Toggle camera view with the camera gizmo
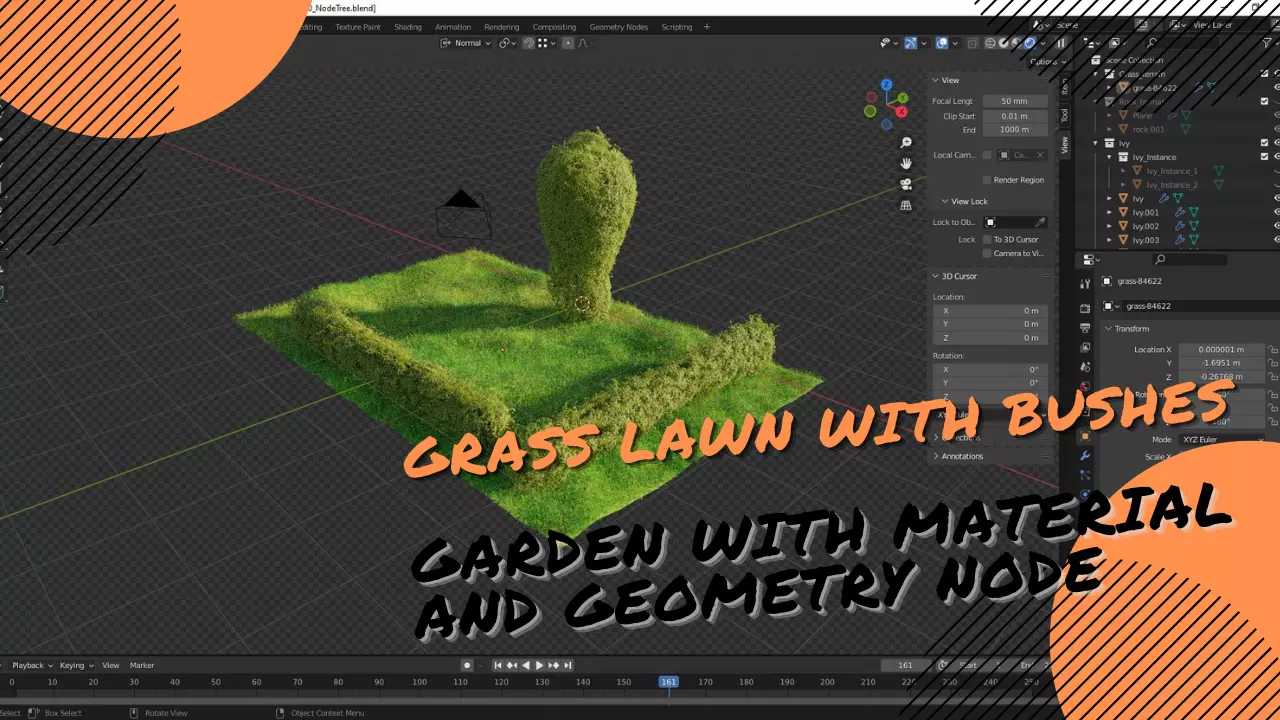Image resolution: width=1280 pixels, height=720 pixels. pos(907,184)
